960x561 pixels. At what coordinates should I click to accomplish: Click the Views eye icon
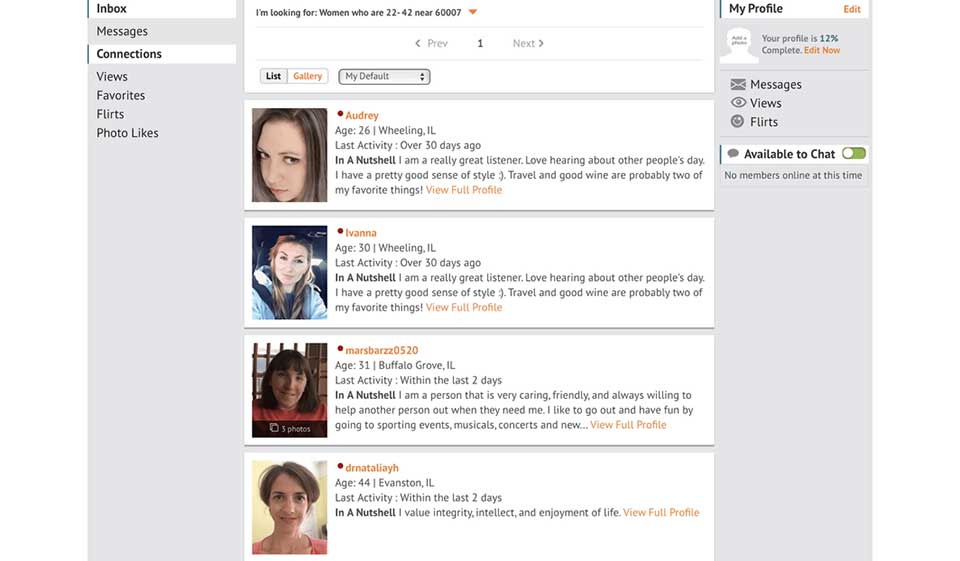[x=738, y=103]
